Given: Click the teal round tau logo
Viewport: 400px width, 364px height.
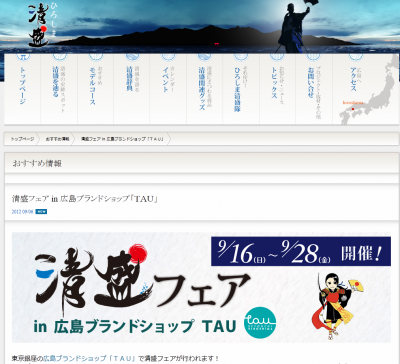Looking at the screenshot, I should pos(260,322).
